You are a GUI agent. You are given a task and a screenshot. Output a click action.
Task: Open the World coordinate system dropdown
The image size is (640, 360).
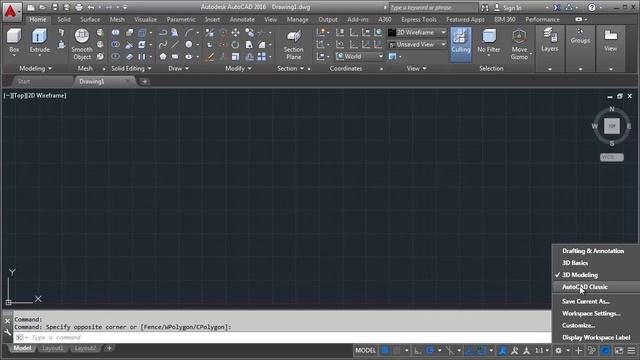(x=360, y=56)
